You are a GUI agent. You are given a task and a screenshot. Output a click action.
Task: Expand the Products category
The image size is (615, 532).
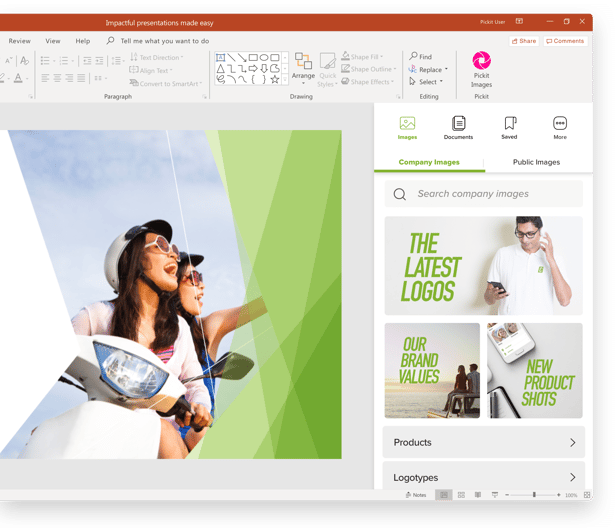click(483, 442)
